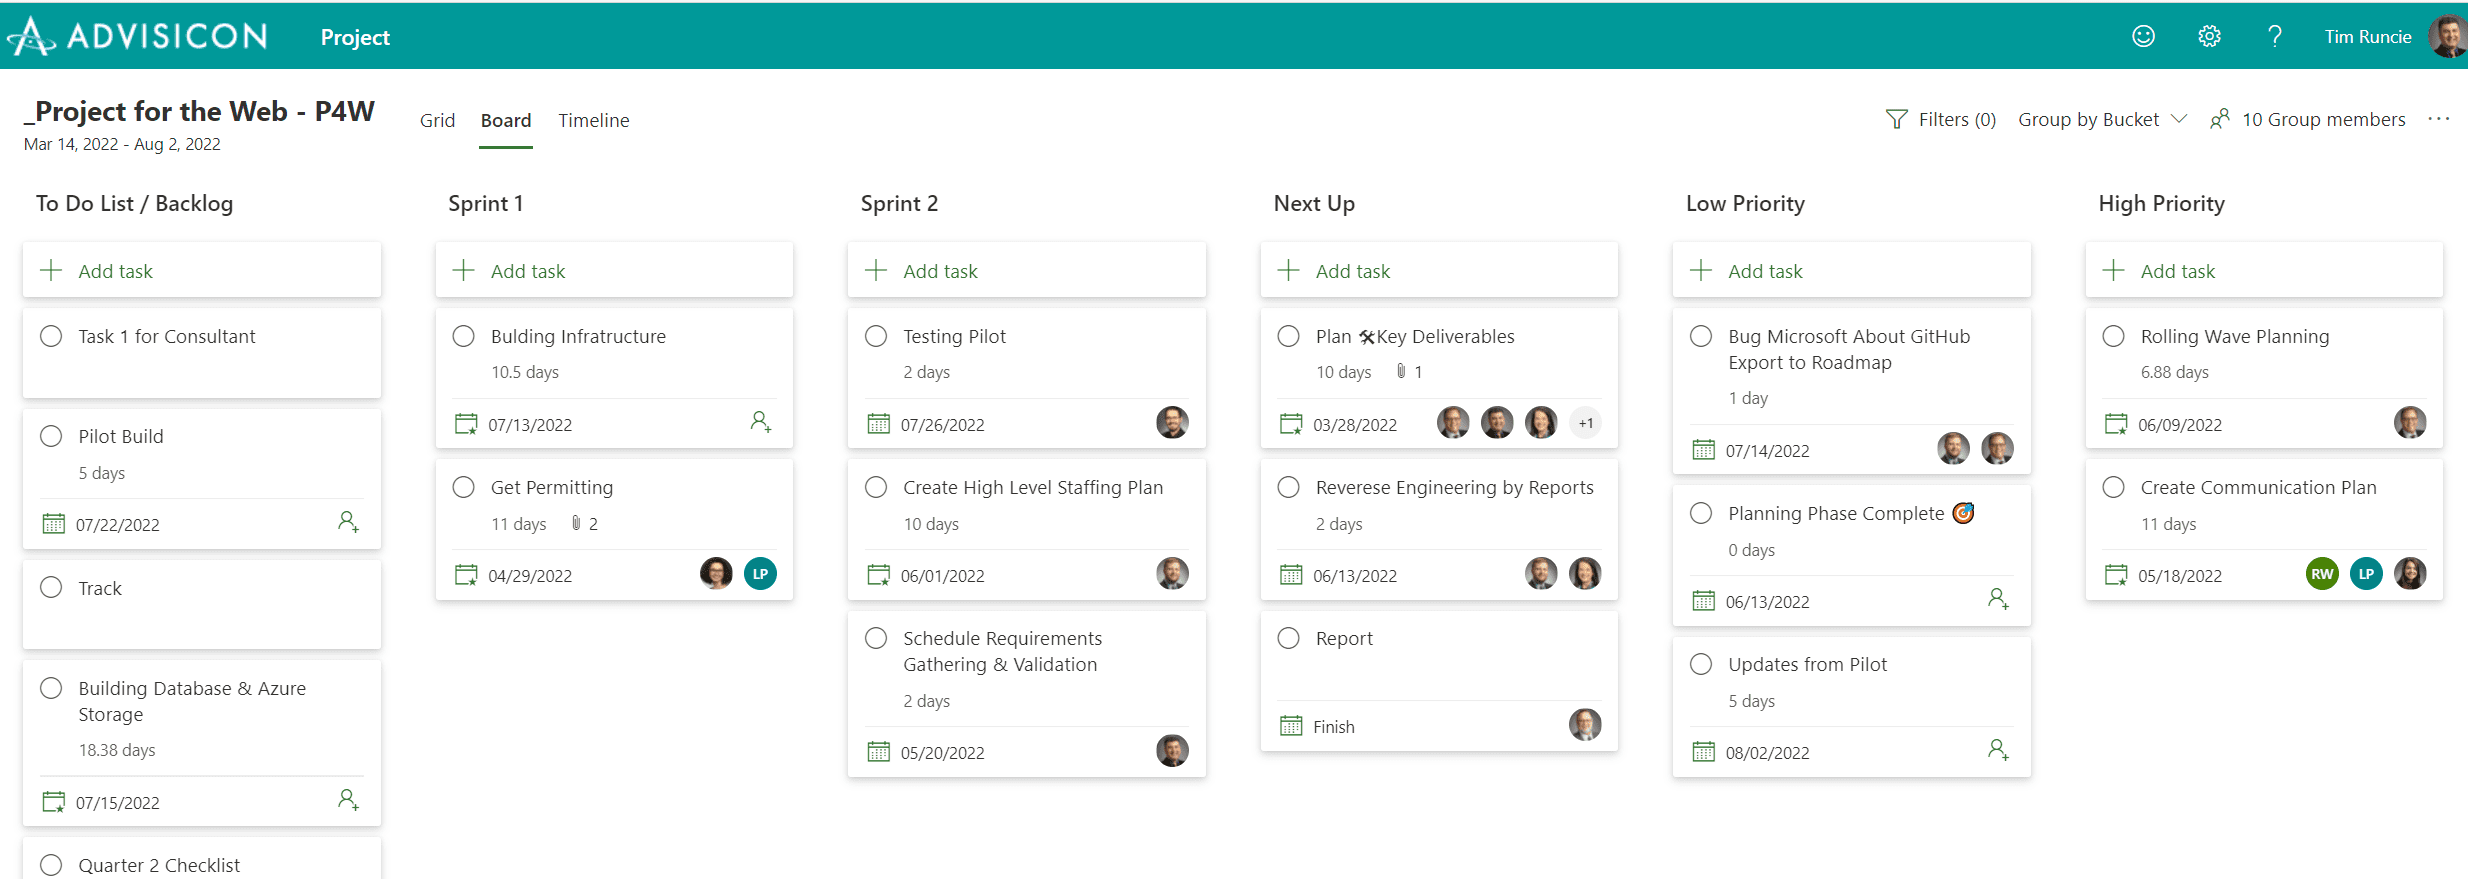
Task: Click assign icon on Bulding Infratructure card
Action: pos(761,422)
